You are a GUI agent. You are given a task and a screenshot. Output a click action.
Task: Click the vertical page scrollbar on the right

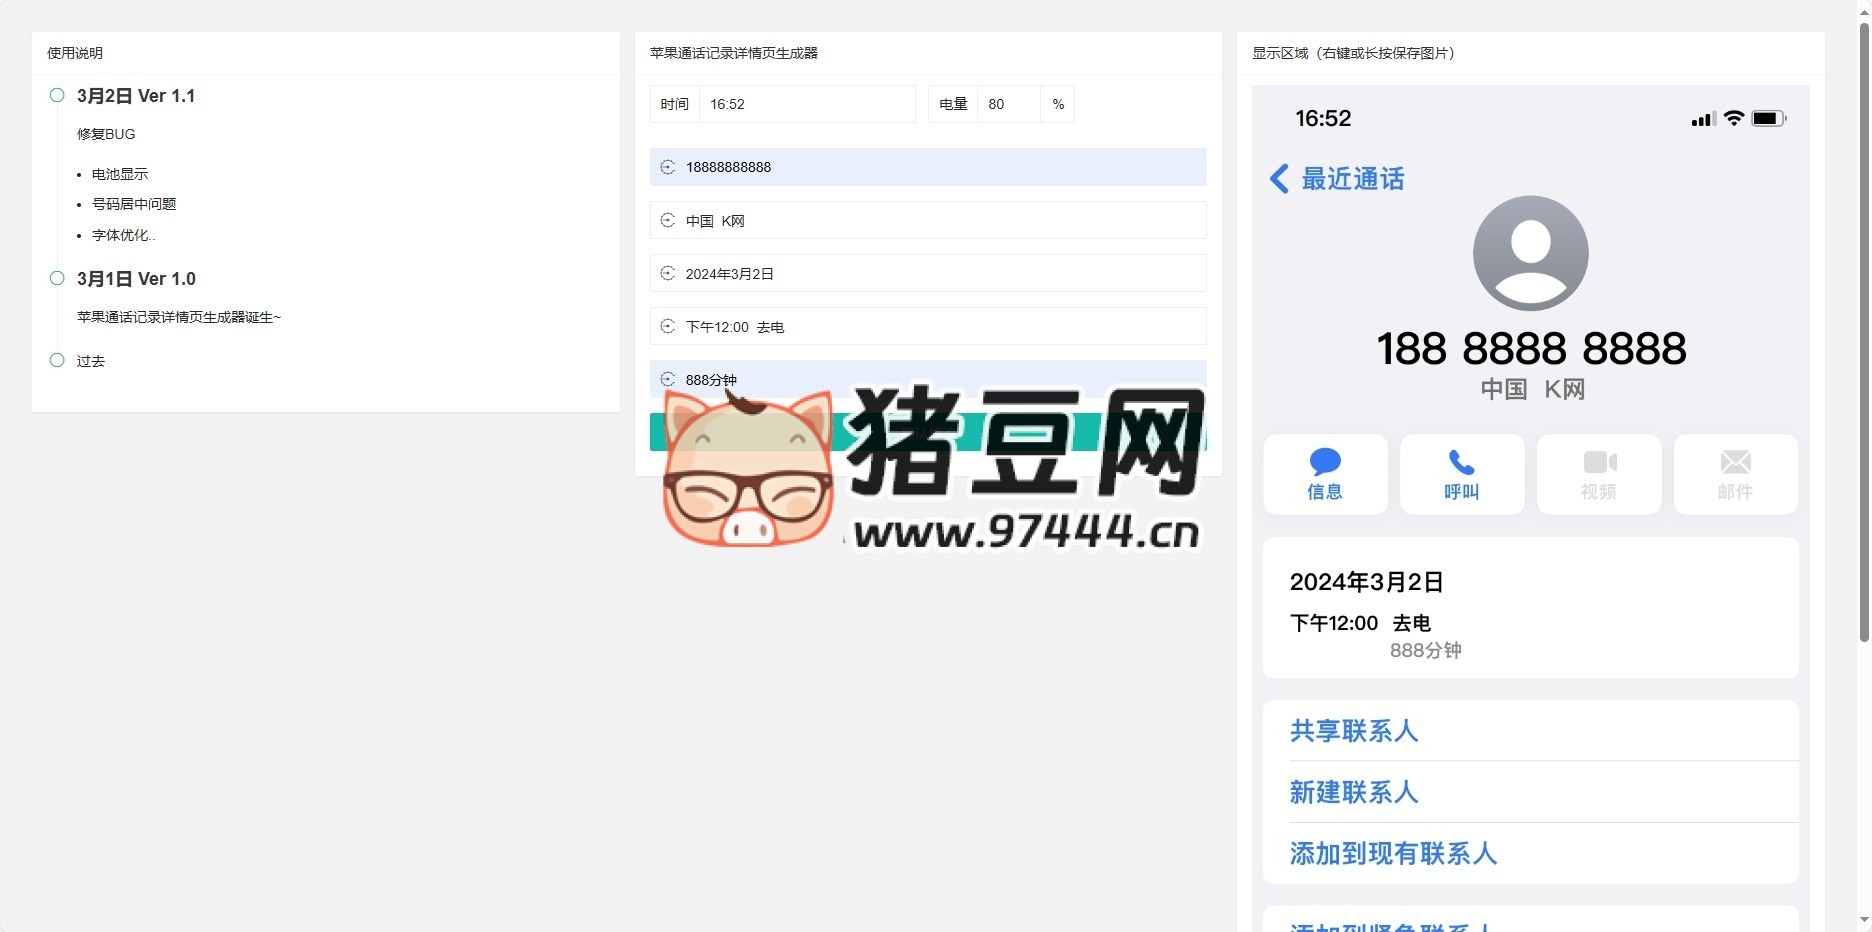tap(1863, 330)
